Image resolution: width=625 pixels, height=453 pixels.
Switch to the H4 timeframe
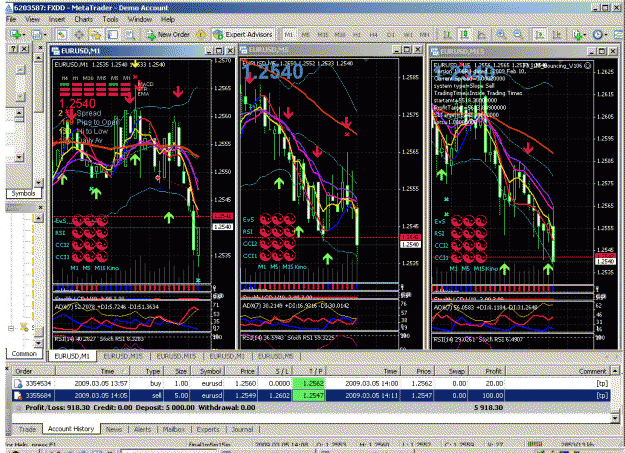click(373, 35)
